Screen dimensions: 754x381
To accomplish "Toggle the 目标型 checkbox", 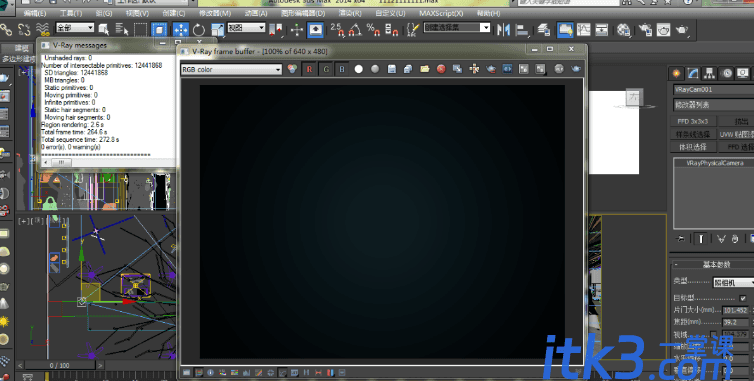I will click(743, 298).
